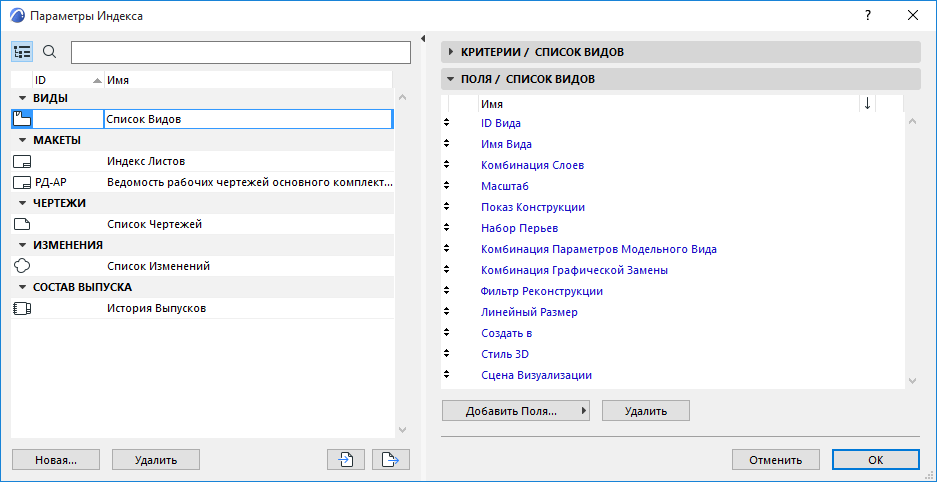This screenshot has width=937, height=482.
Task: Click the search magnifier icon
Action: tap(50, 52)
